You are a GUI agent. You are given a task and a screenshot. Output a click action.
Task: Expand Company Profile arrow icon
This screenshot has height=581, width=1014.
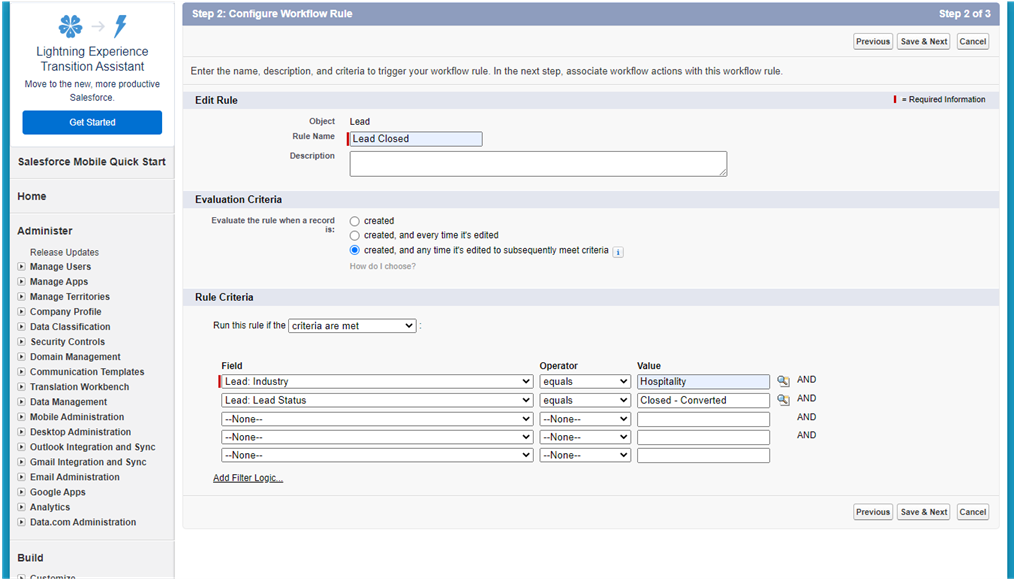[x=22, y=312]
